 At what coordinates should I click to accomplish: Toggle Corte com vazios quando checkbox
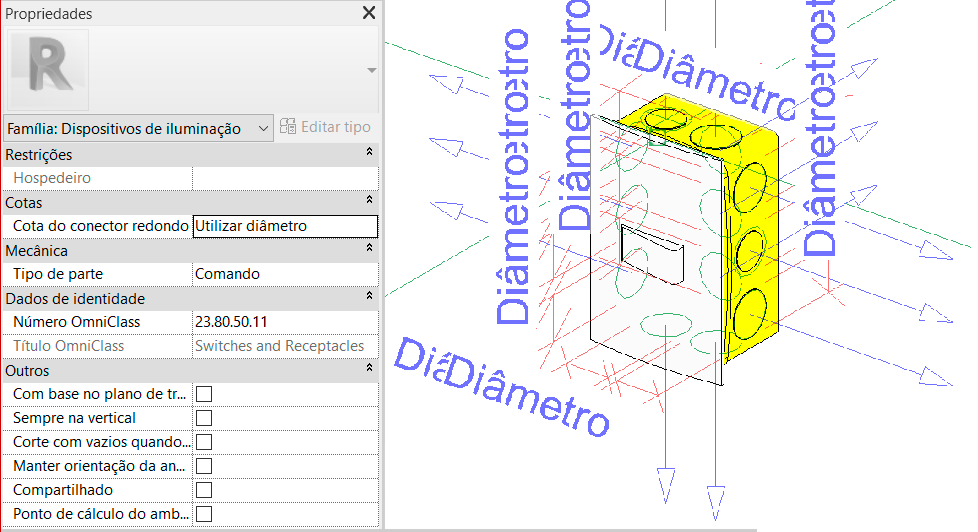tap(204, 442)
